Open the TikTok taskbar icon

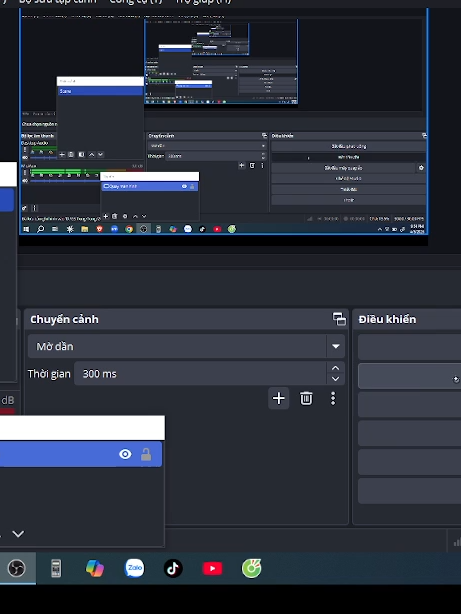click(173, 568)
